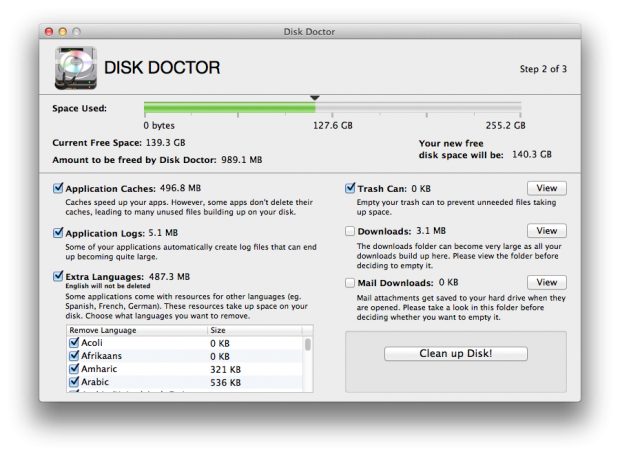This screenshot has height=456, width=620.
Task: Deselect Acoli in the language list
Action: tap(73, 343)
